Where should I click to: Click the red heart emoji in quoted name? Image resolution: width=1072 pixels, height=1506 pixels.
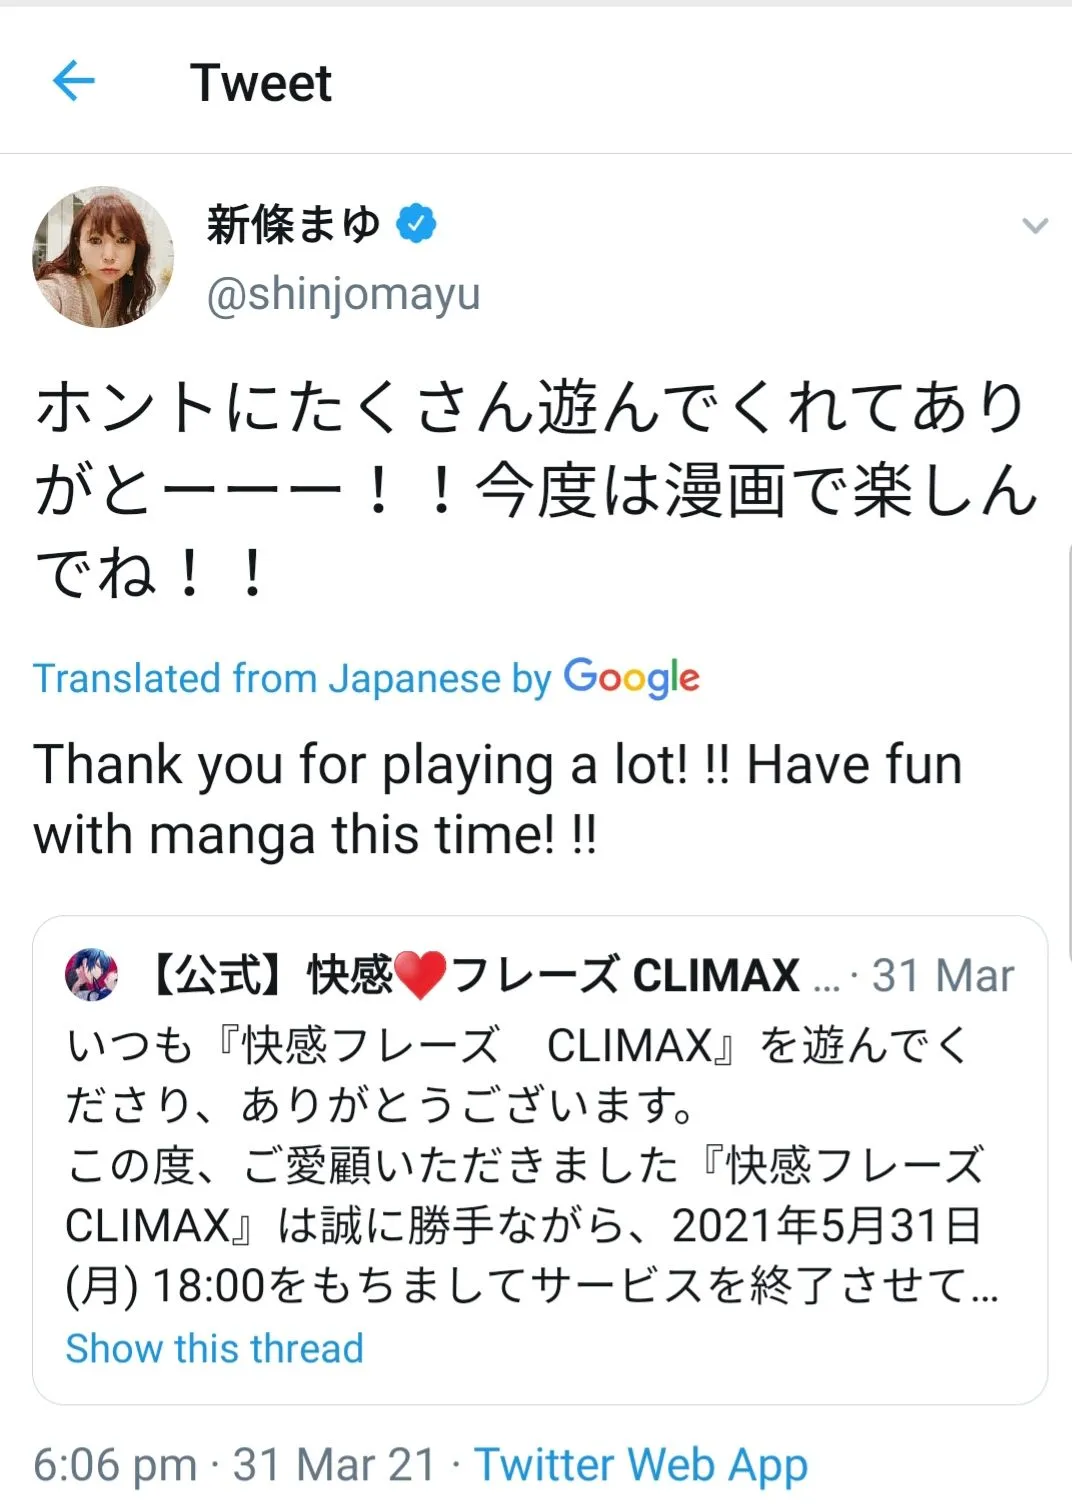tap(420, 975)
